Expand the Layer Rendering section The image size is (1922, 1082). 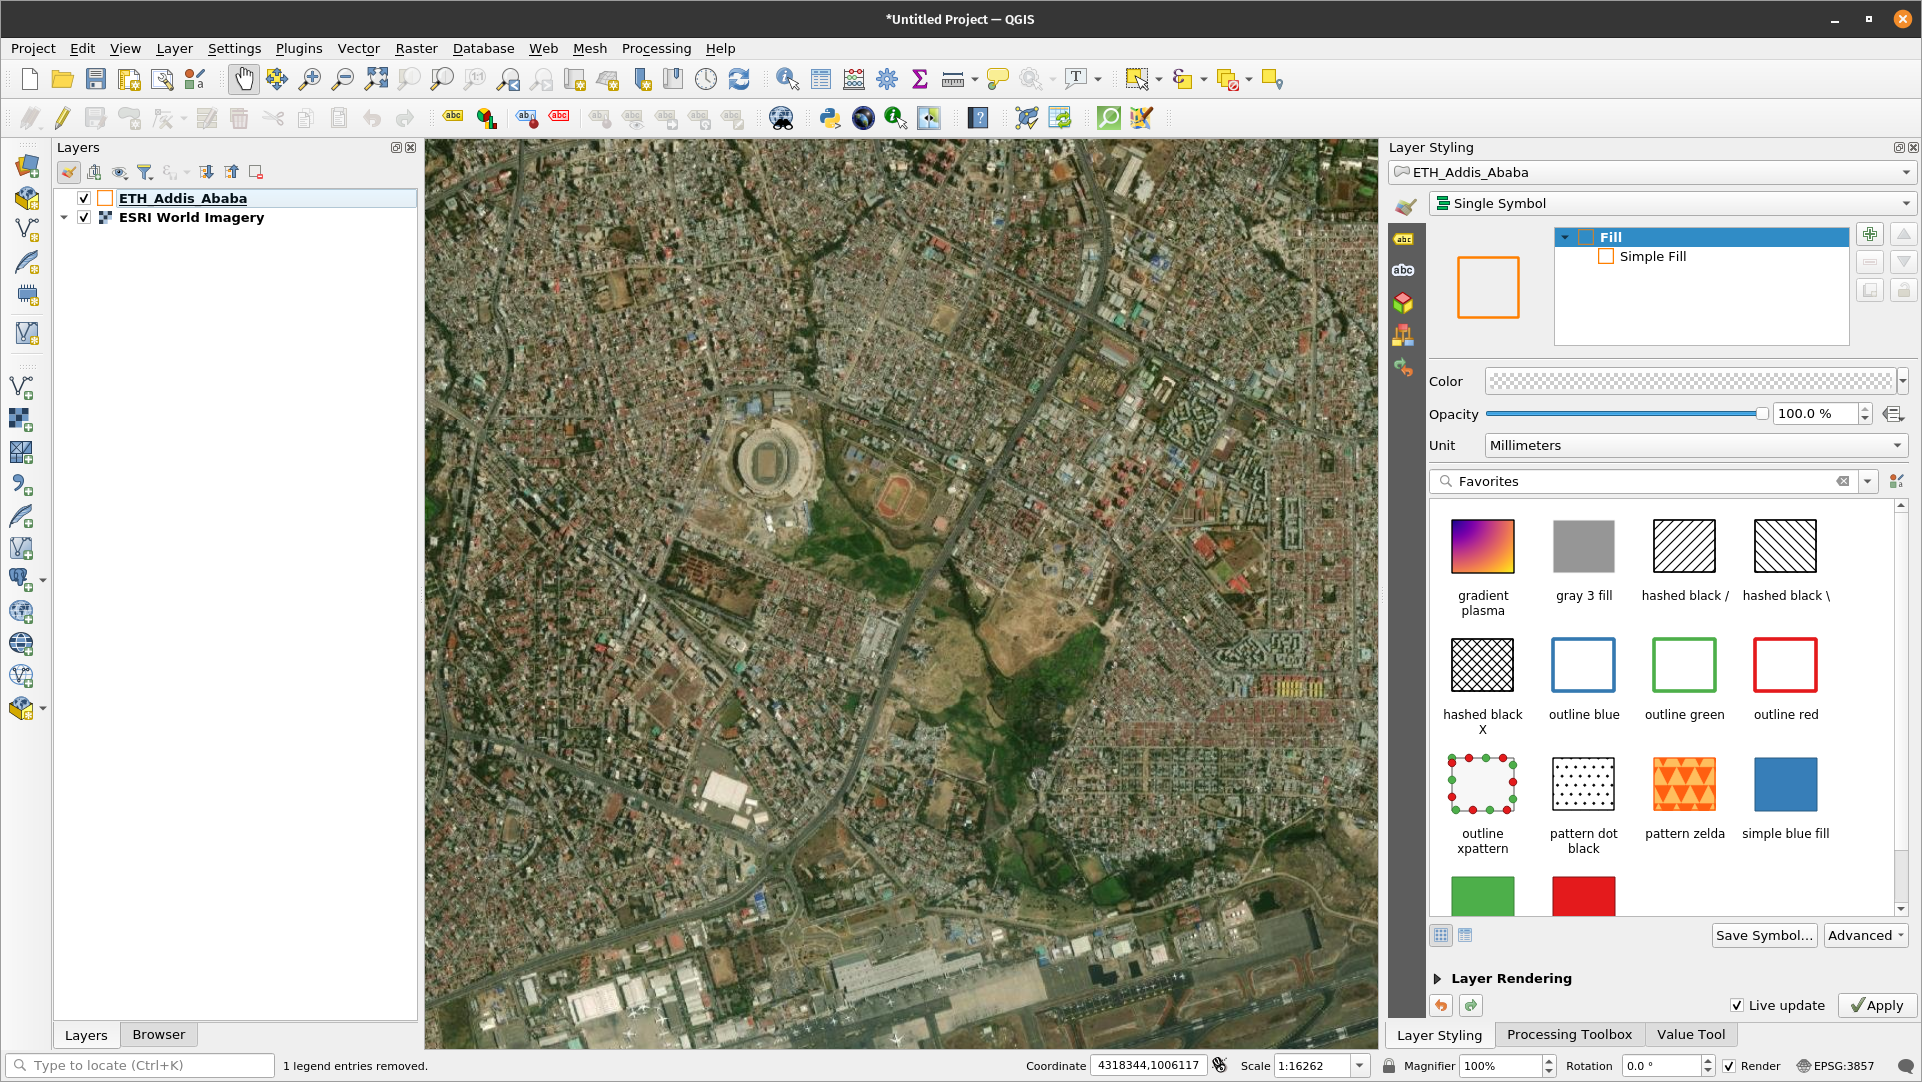click(x=1437, y=979)
